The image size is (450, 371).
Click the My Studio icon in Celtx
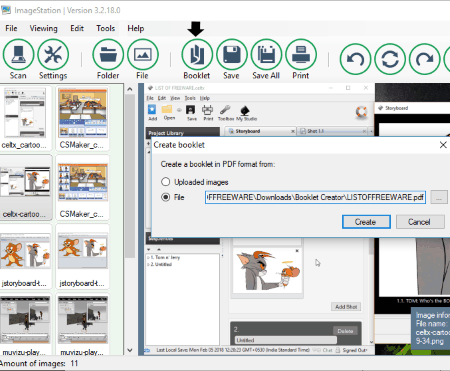click(246, 112)
